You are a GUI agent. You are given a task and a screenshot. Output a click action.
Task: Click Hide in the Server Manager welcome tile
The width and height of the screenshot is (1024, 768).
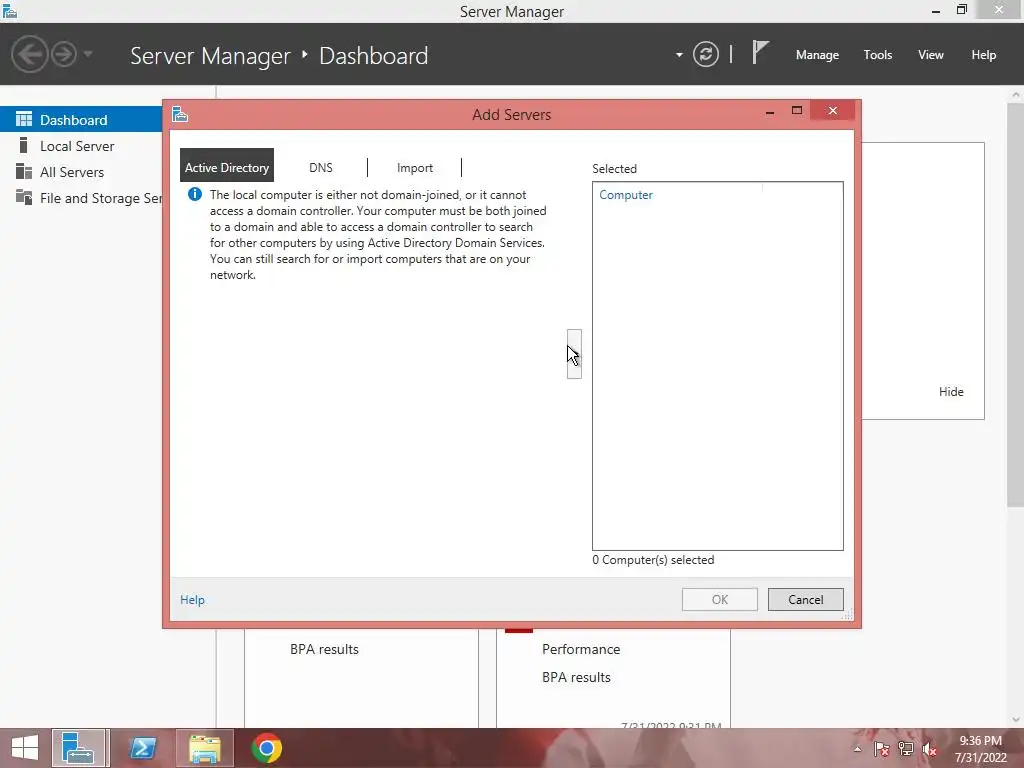click(x=951, y=392)
